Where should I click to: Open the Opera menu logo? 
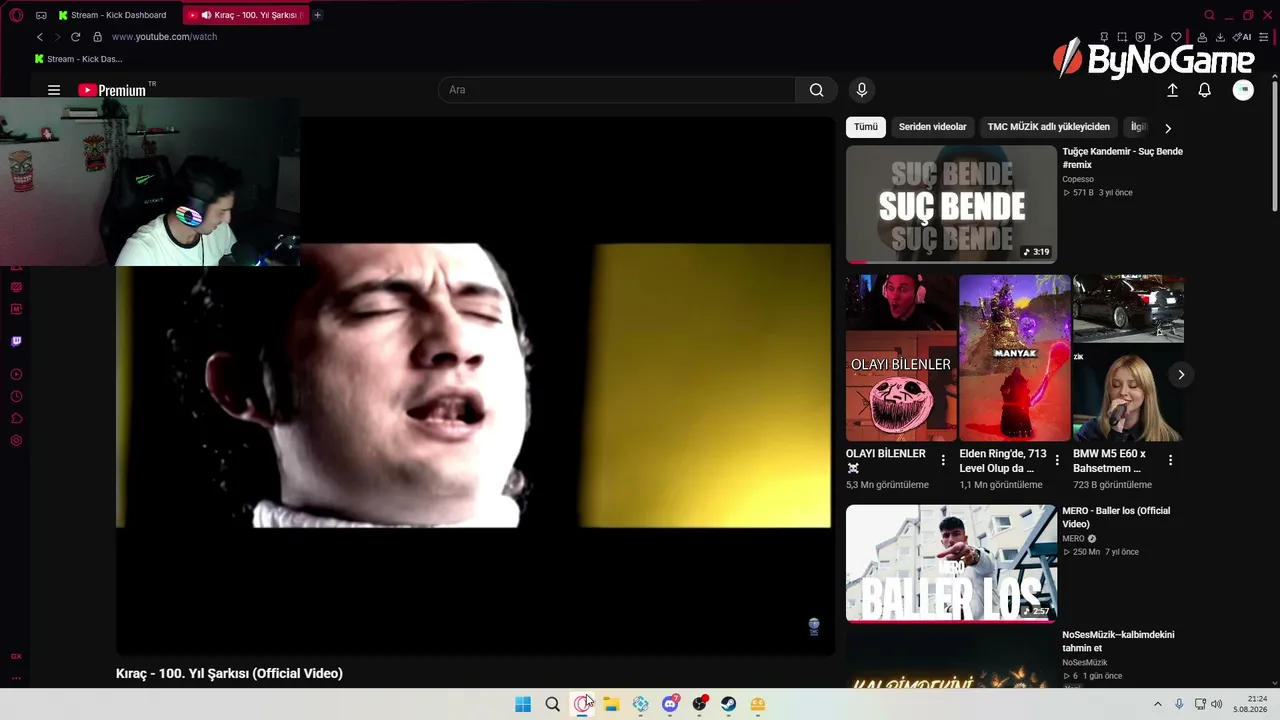(x=16, y=15)
